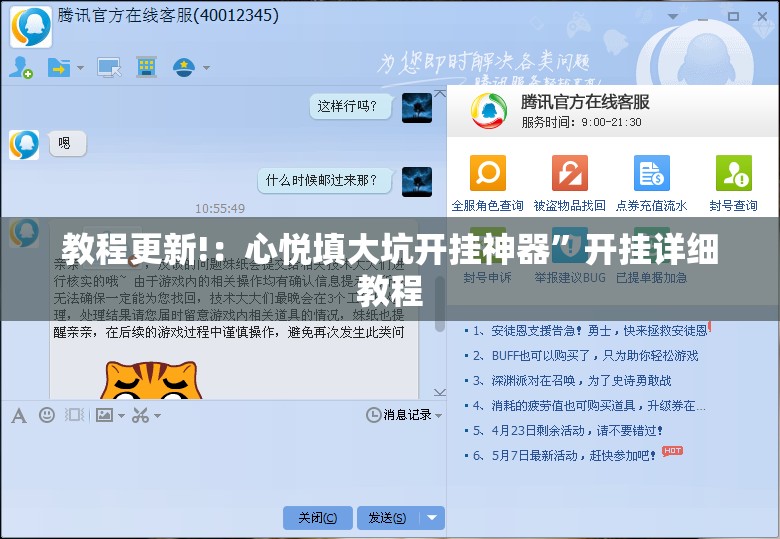
Task: Click the 关闭(C) button
Action: pyautogui.click(x=318, y=518)
